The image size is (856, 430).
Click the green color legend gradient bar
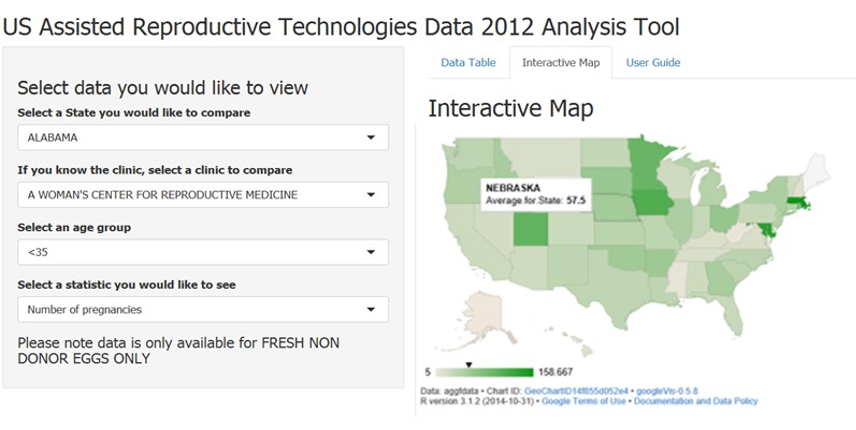click(487, 371)
